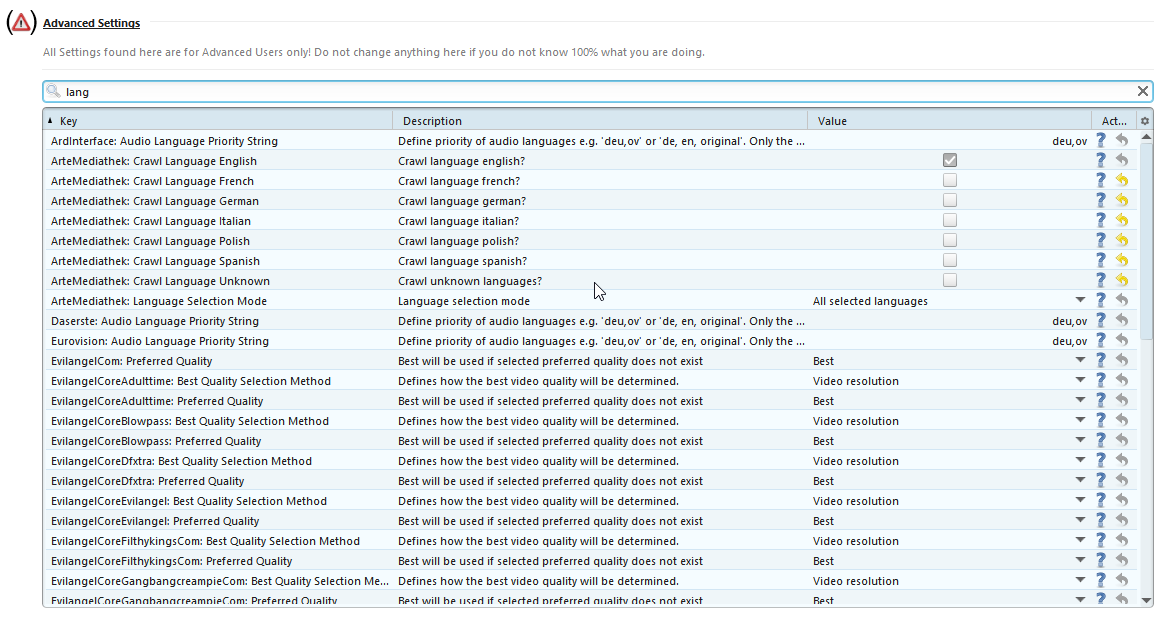Show help for Crawl Language Italian

(1100, 220)
